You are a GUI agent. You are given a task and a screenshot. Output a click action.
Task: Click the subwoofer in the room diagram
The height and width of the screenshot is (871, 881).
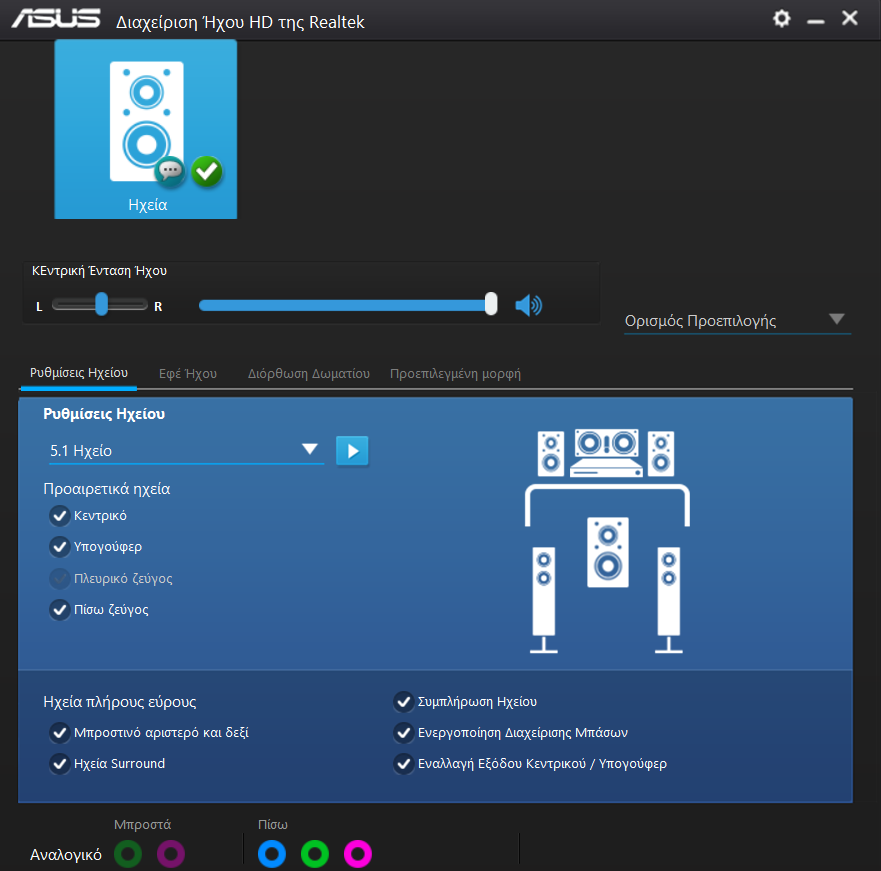point(608,552)
